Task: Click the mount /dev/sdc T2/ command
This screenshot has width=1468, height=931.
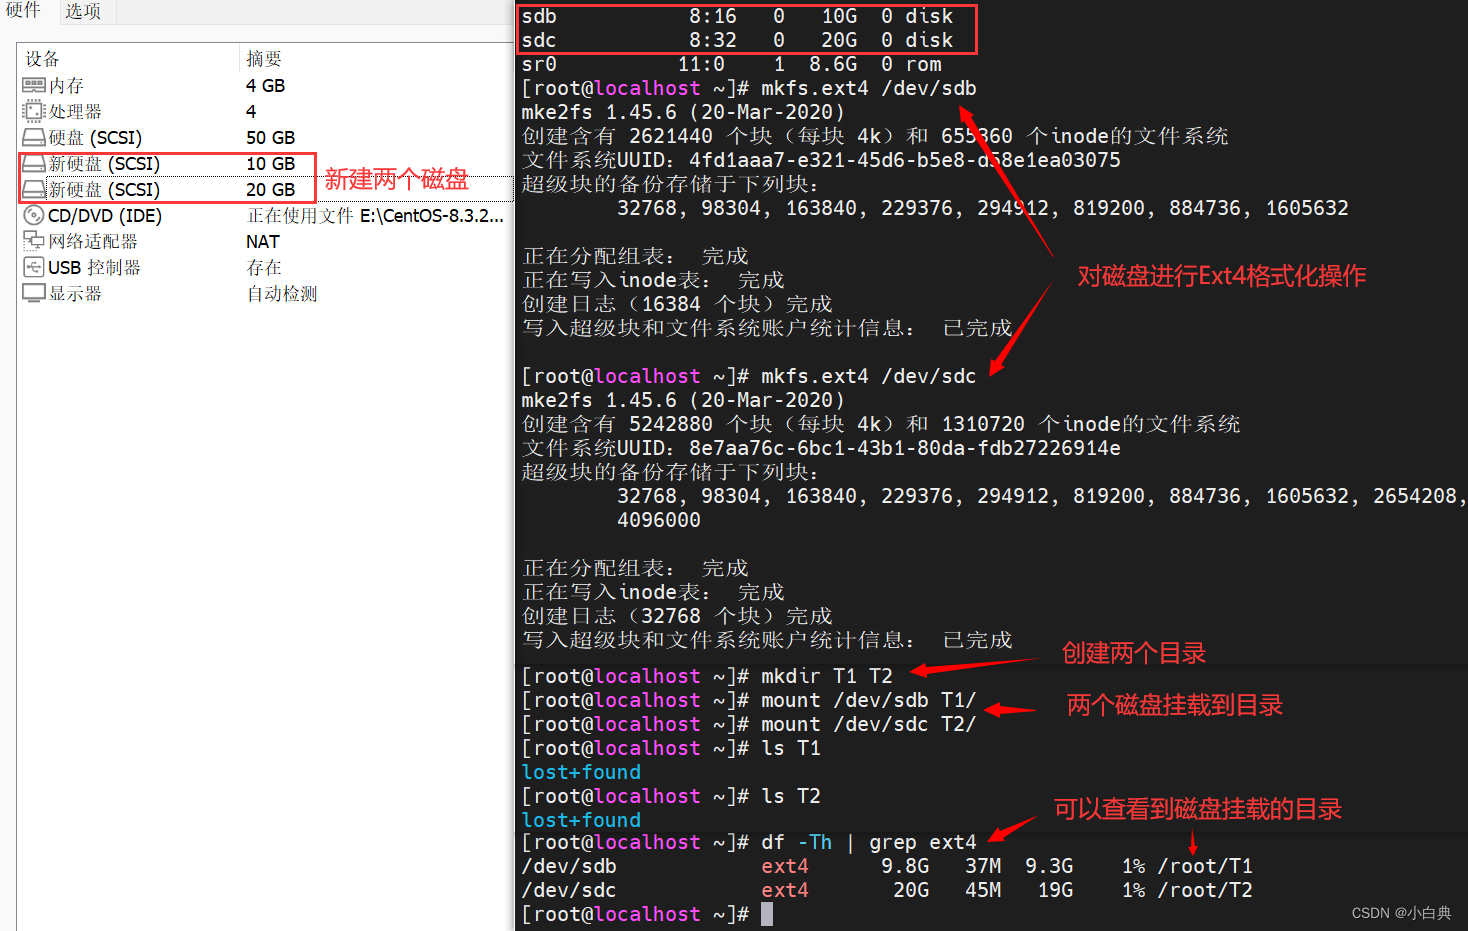Action: coord(749,725)
